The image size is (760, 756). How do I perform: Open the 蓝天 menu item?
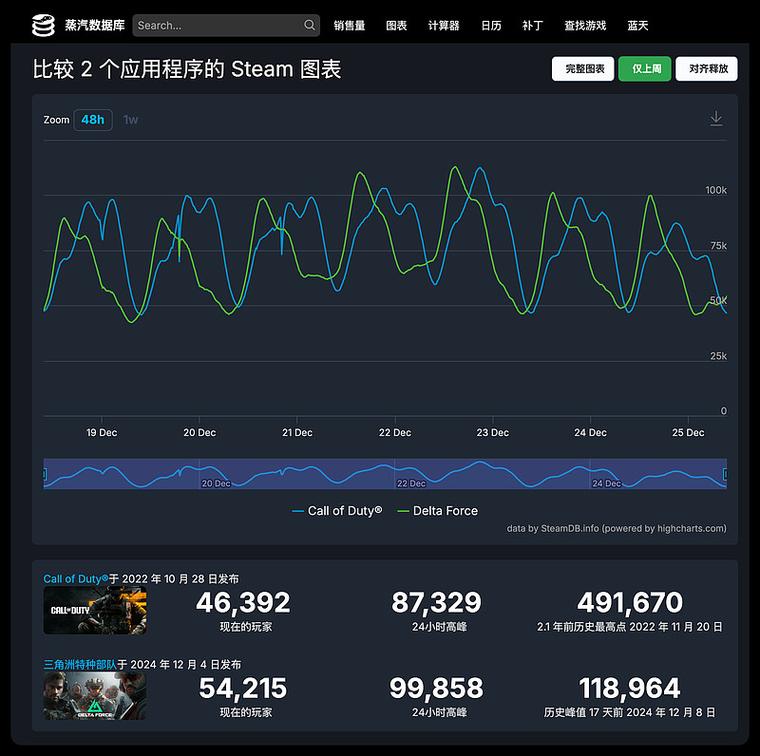click(637, 26)
